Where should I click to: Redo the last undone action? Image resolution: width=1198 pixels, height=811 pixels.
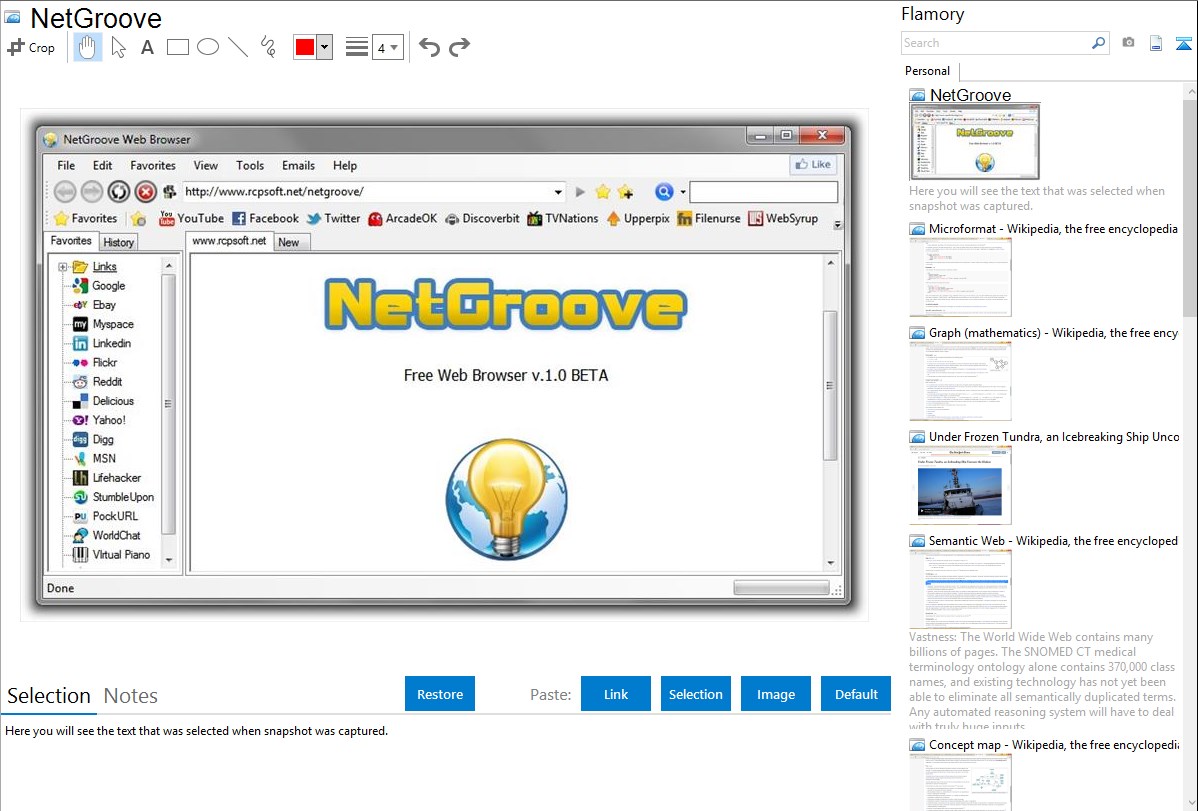coord(459,47)
